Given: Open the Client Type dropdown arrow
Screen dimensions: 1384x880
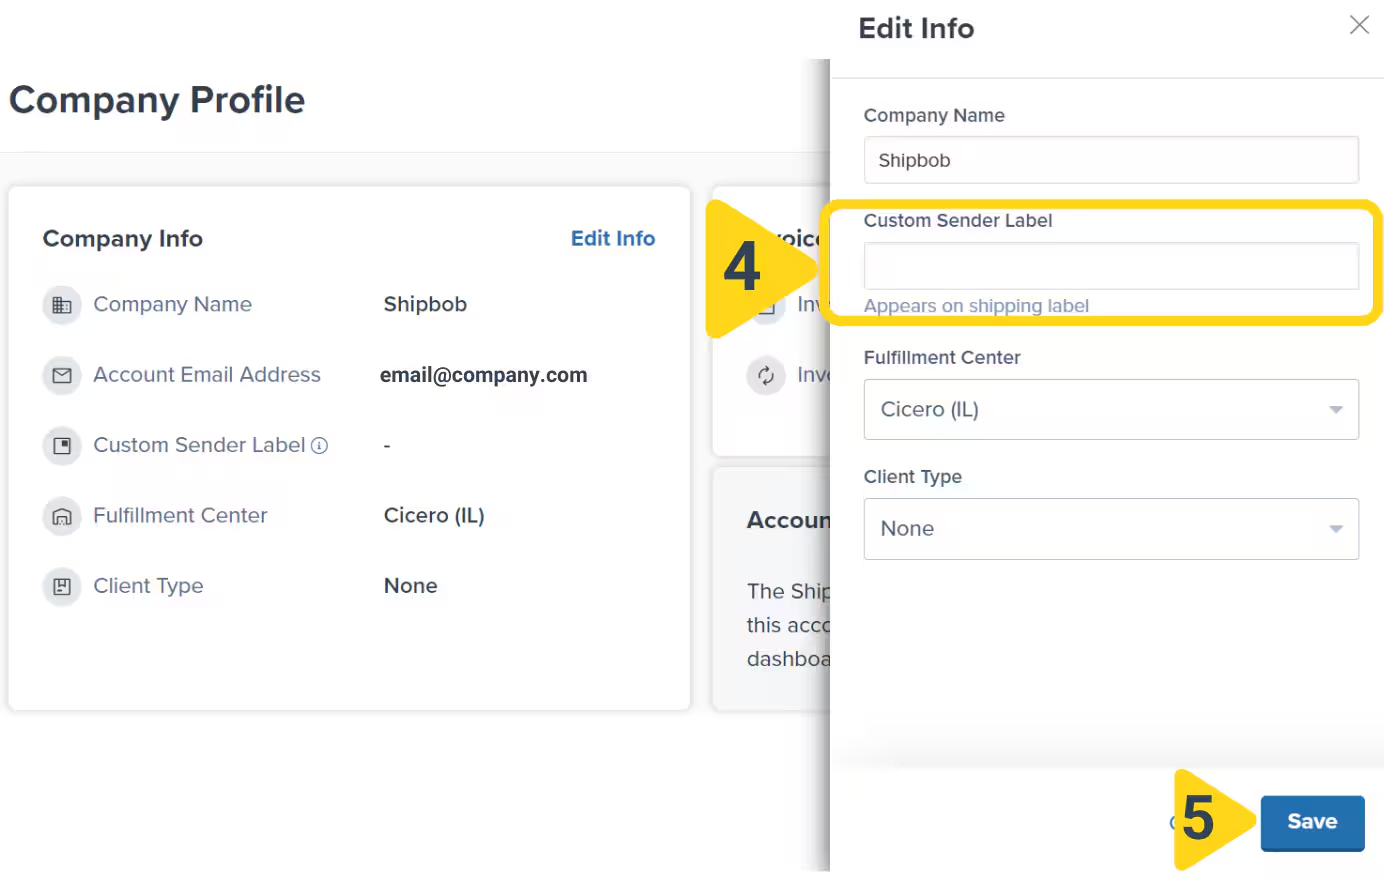Looking at the screenshot, I should (1335, 529).
